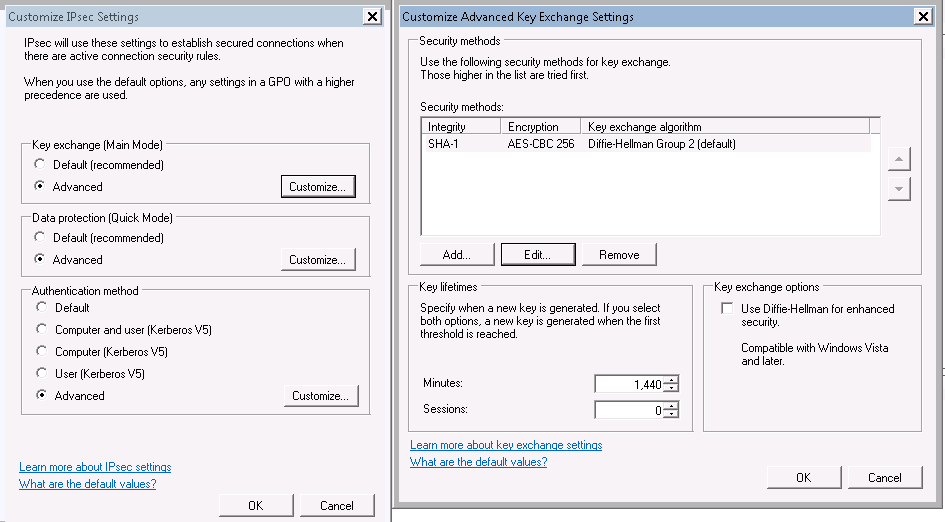Click the Add security method button
The width and height of the screenshot is (945, 522).
tap(457, 254)
